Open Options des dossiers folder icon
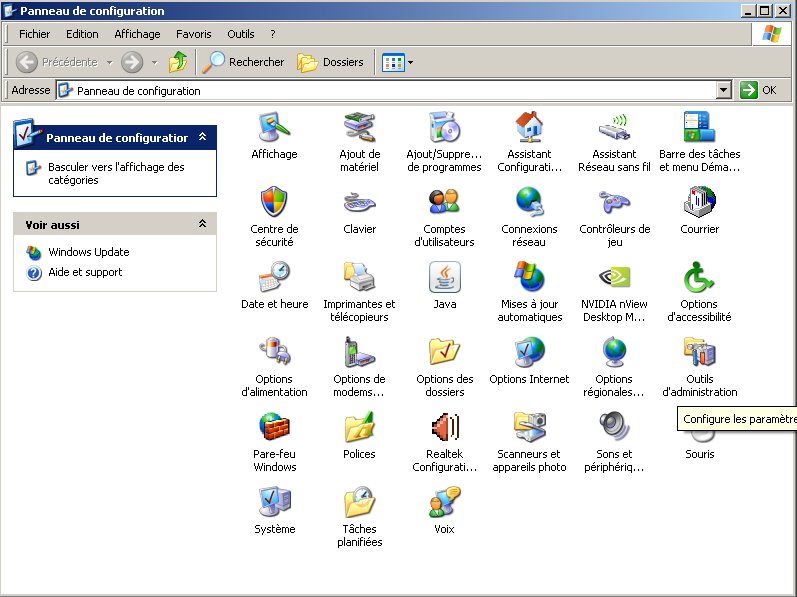 pos(444,352)
